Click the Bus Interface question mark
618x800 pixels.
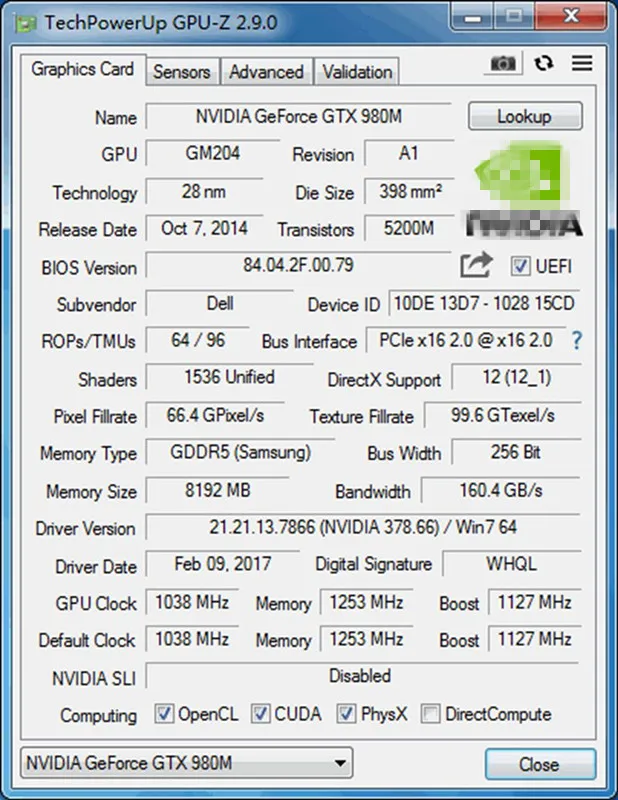coord(576,340)
